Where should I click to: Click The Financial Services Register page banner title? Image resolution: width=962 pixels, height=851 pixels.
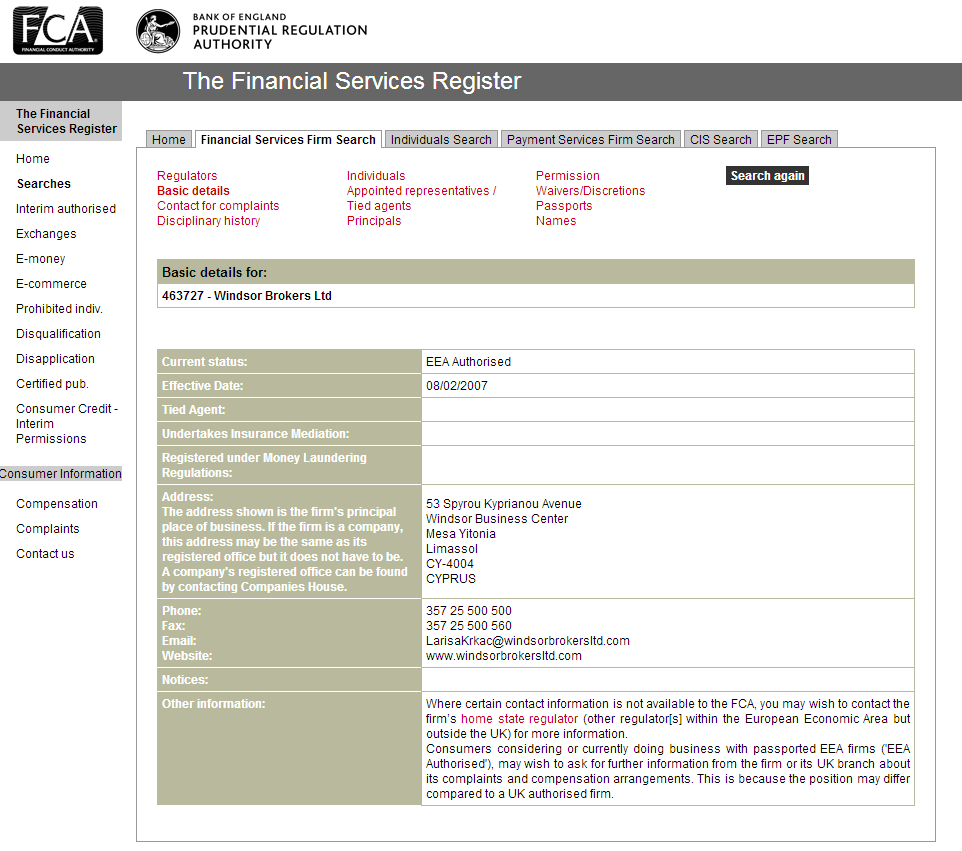tap(352, 81)
